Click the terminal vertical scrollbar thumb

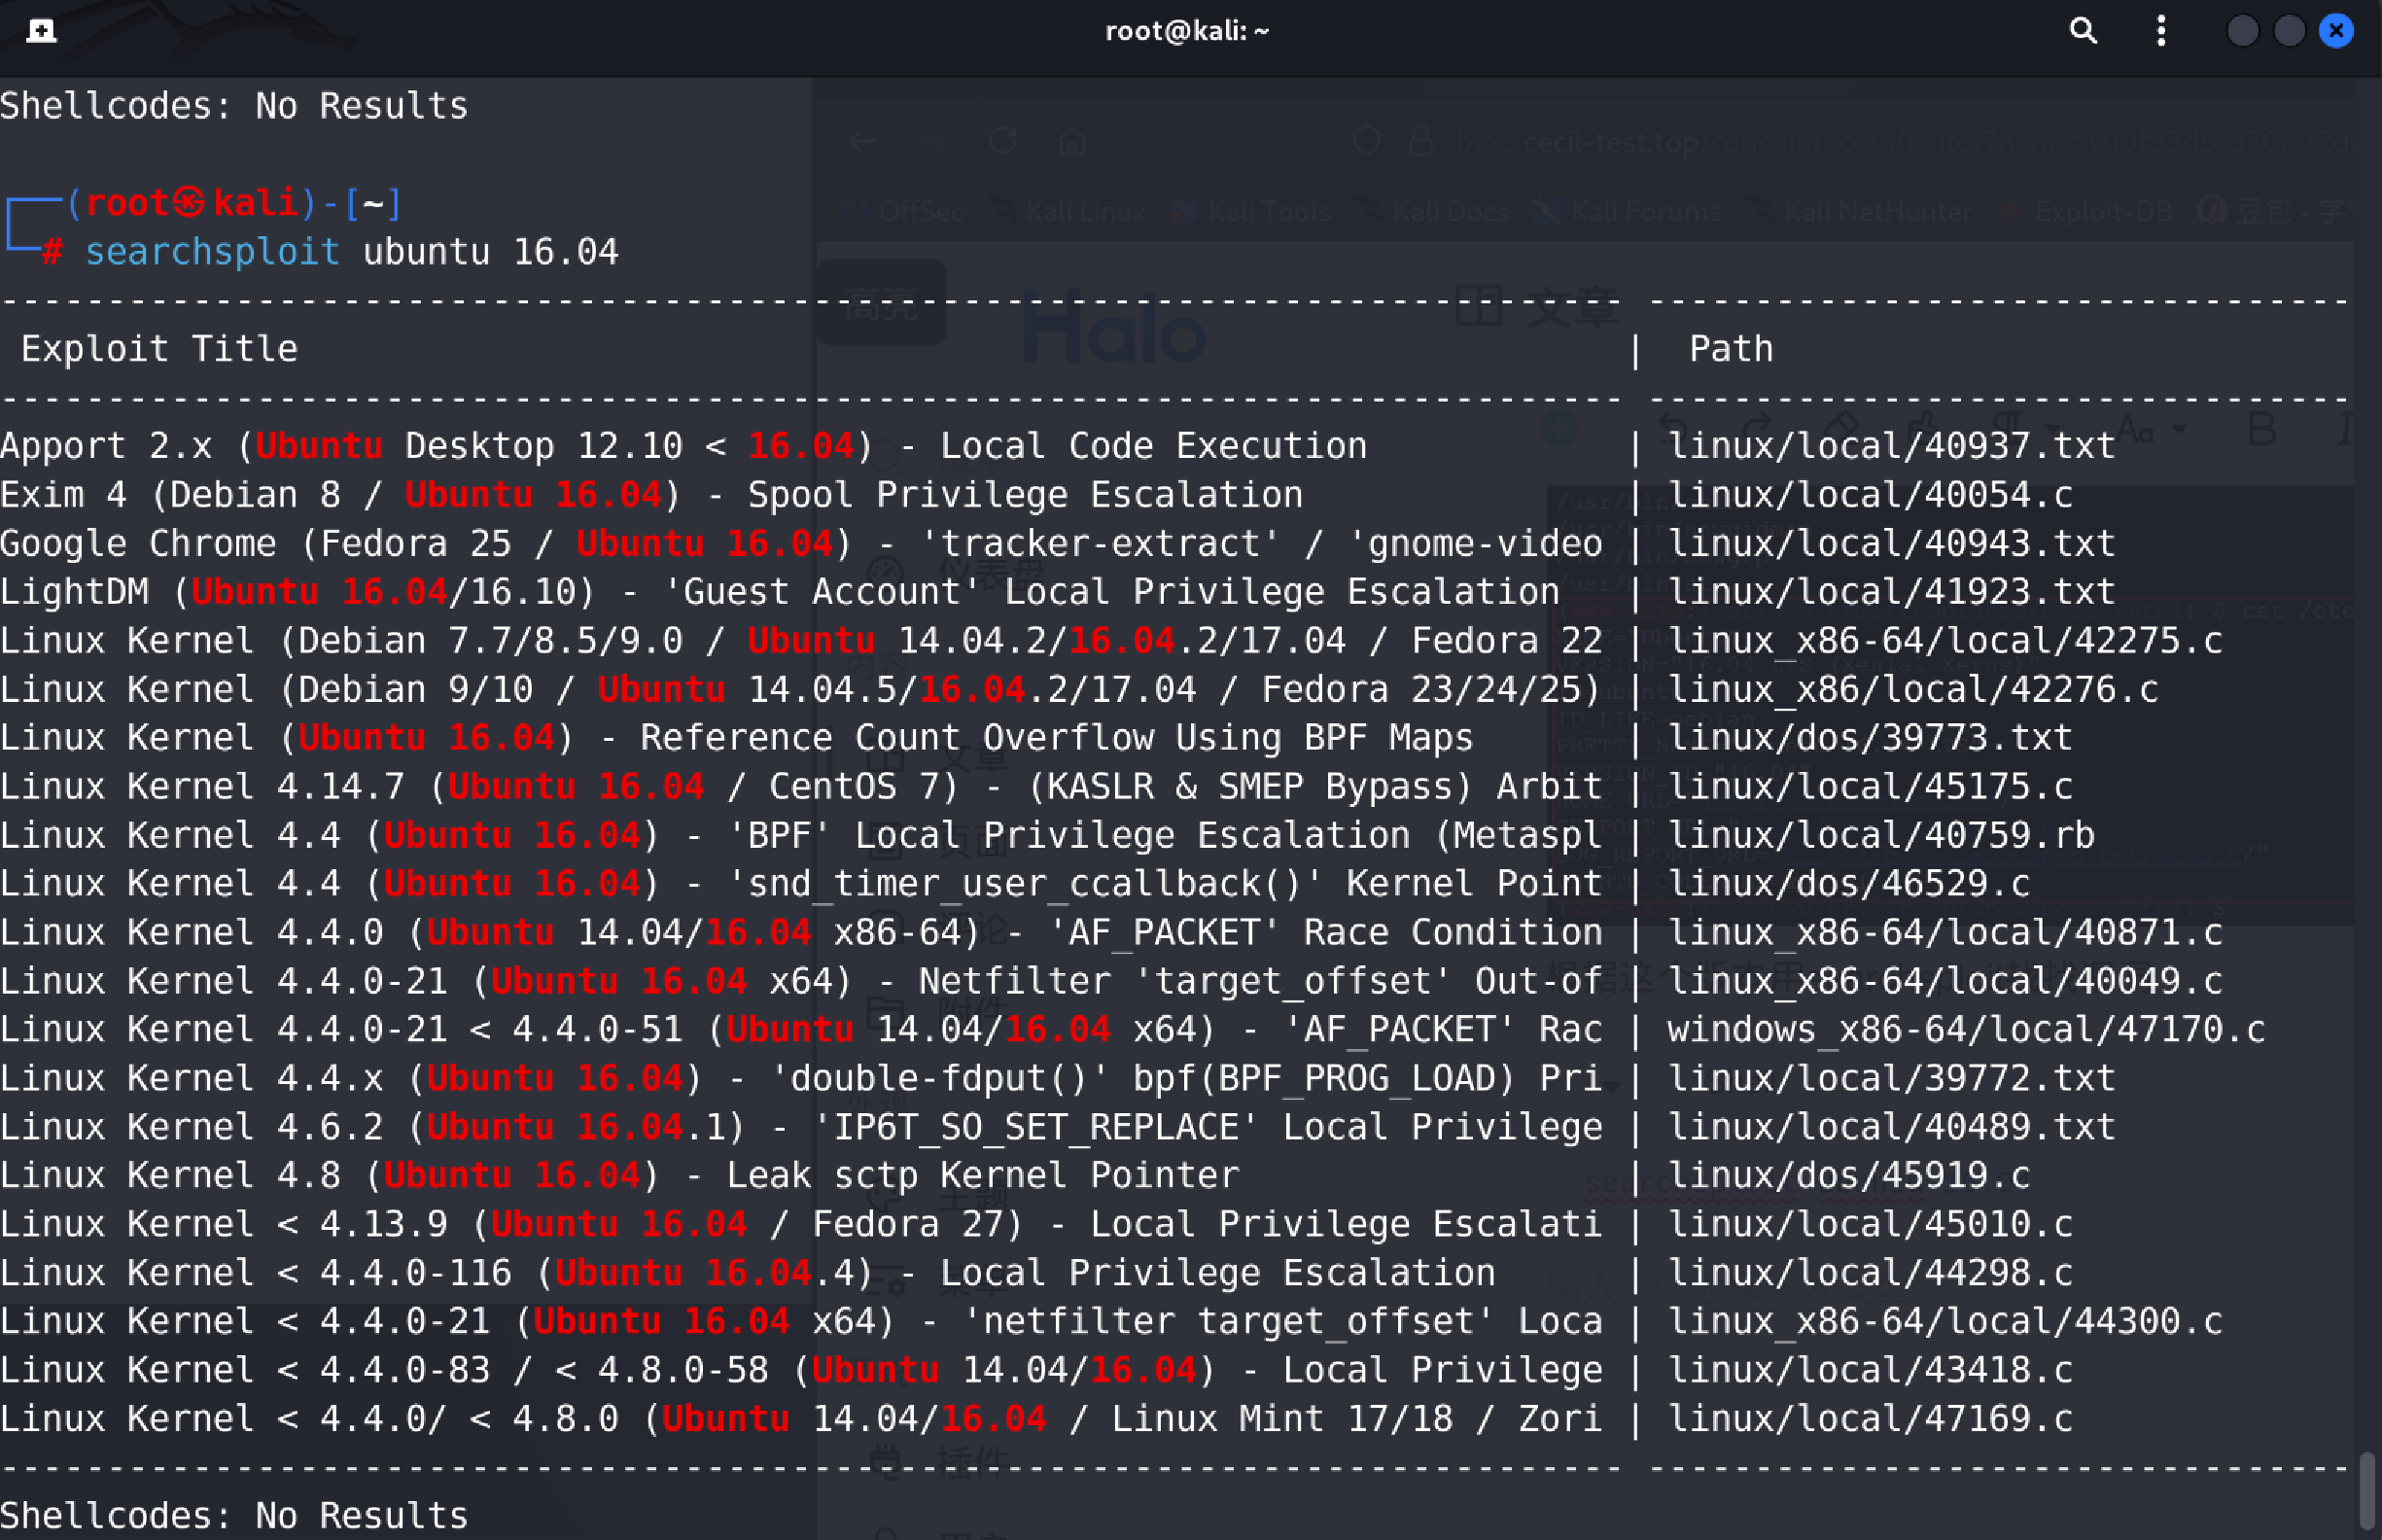(x=2367, y=1491)
